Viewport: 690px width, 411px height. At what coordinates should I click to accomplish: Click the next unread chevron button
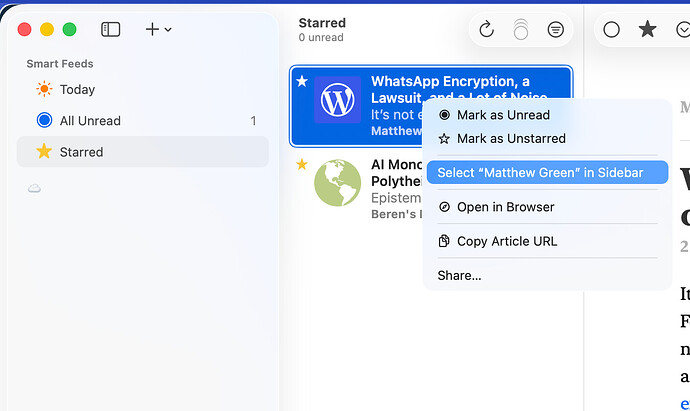(682, 30)
